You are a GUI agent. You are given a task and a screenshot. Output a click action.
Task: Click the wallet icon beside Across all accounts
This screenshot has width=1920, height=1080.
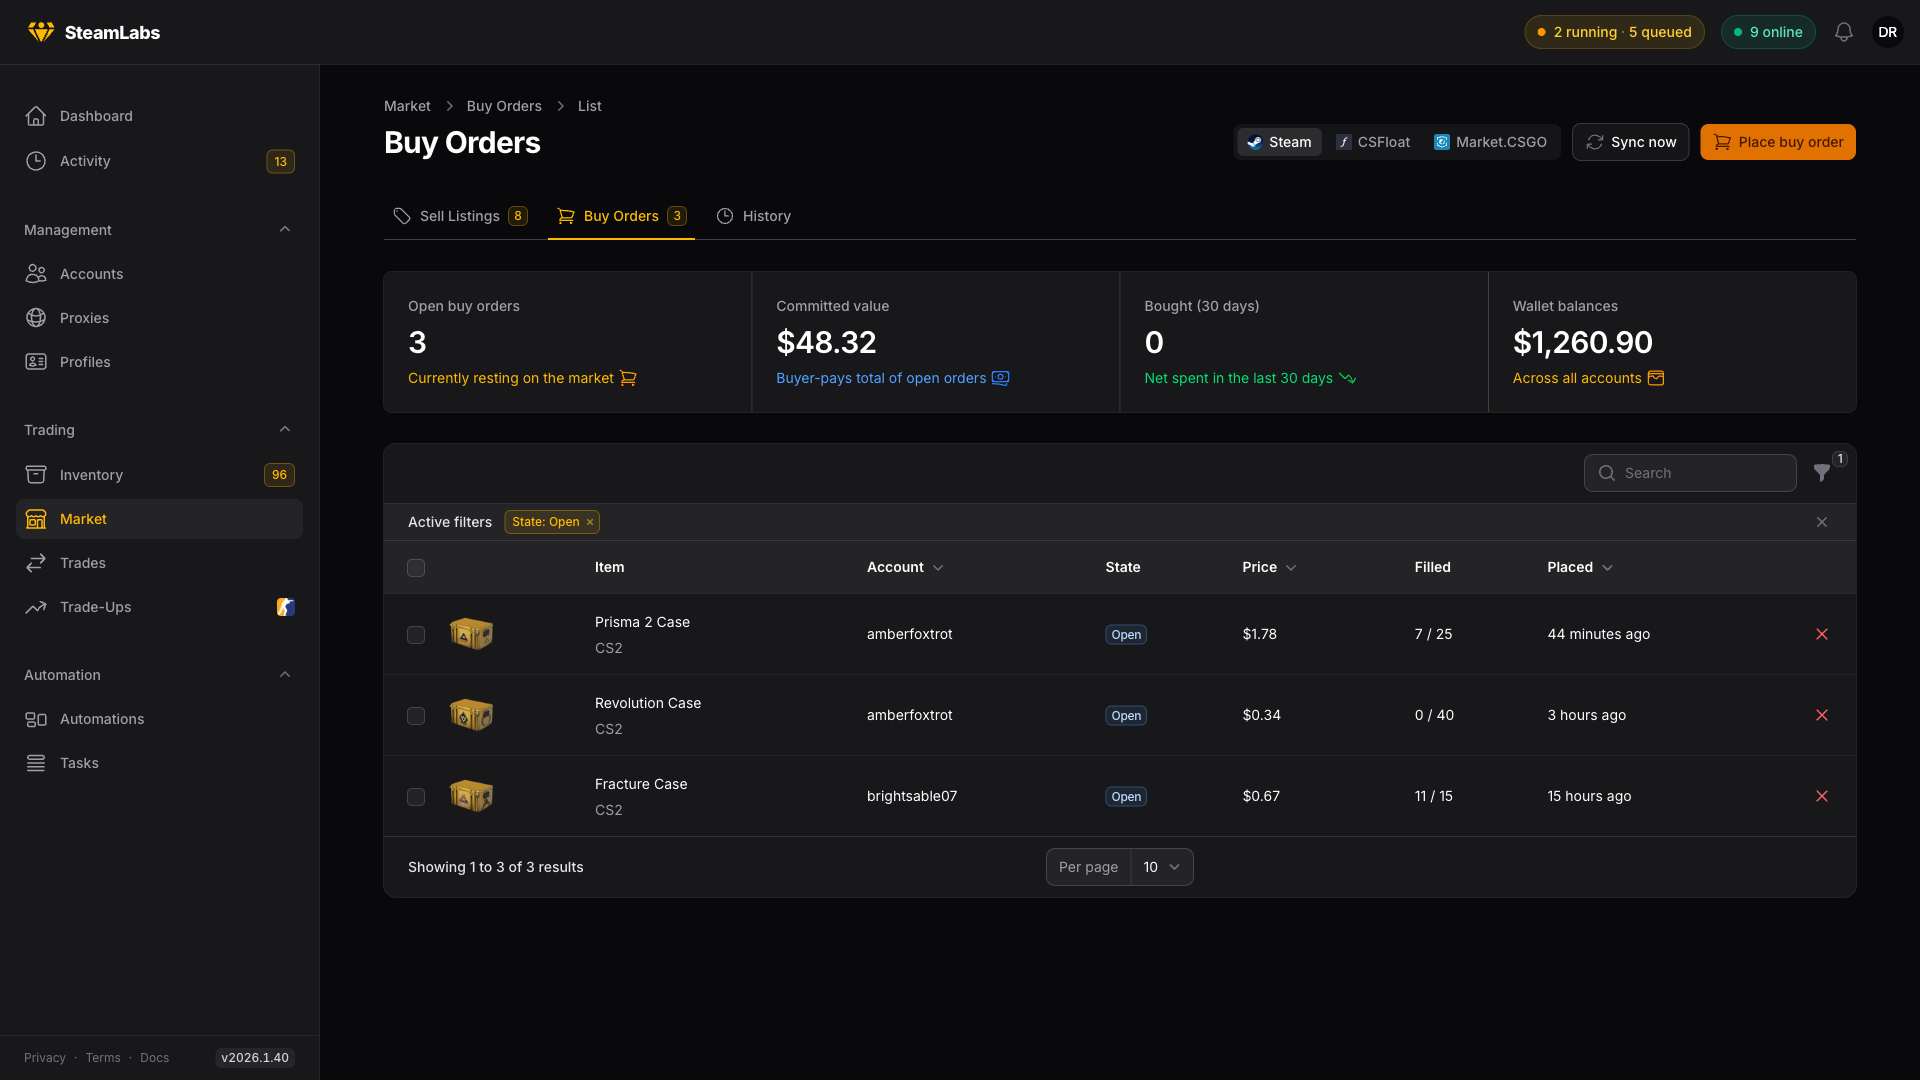tap(1656, 378)
